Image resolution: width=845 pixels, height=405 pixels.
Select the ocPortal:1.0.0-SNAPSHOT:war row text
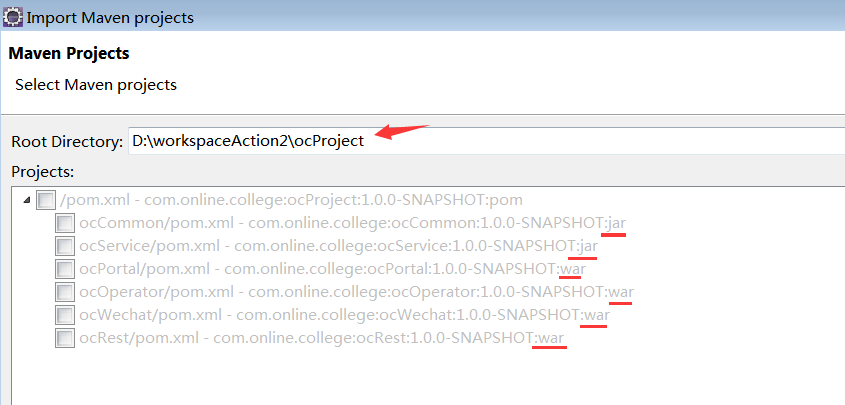click(332, 269)
